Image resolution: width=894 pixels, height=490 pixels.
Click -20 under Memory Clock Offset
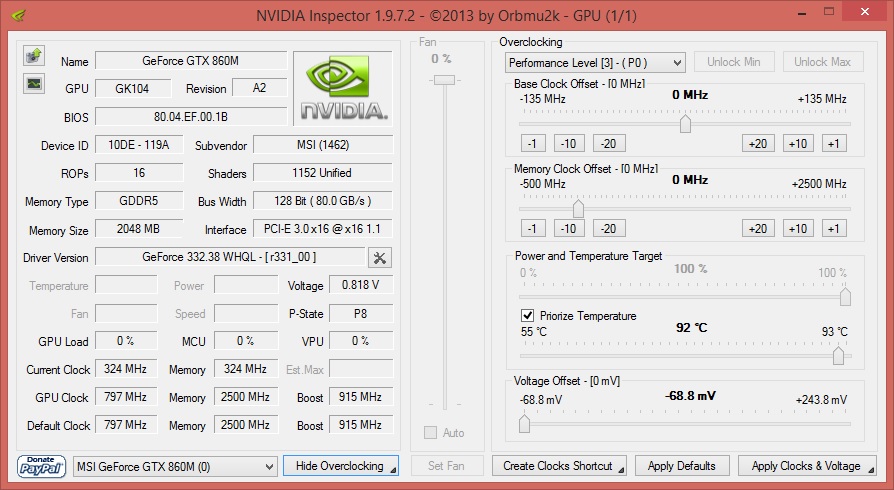coord(609,228)
